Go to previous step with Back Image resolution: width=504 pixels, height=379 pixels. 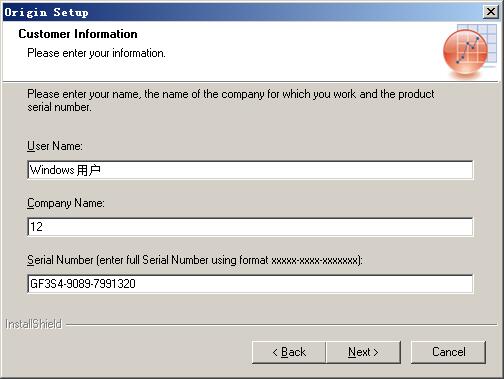click(289, 352)
